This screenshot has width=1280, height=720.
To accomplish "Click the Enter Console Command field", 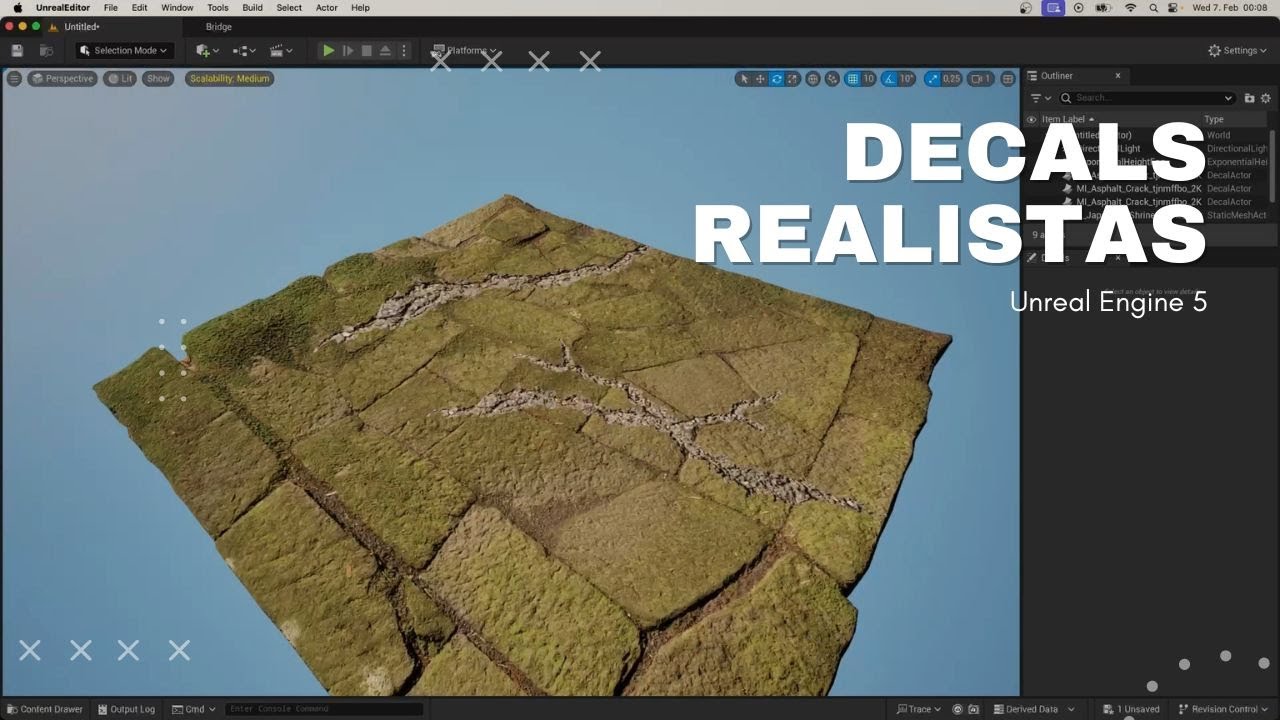I will pyautogui.click(x=324, y=709).
